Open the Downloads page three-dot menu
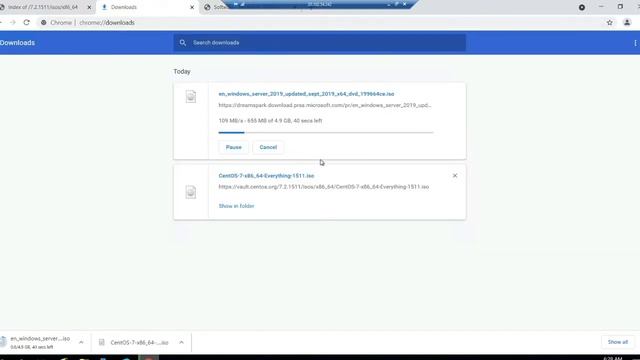 (x=635, y=43)
